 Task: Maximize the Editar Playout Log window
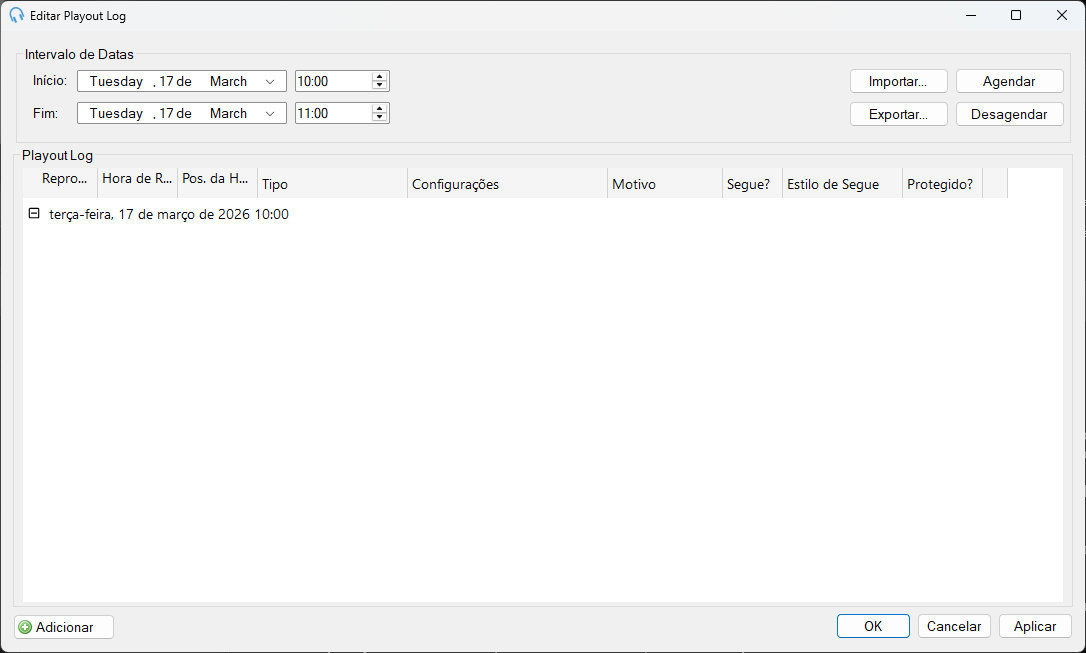click(1016, 15)
